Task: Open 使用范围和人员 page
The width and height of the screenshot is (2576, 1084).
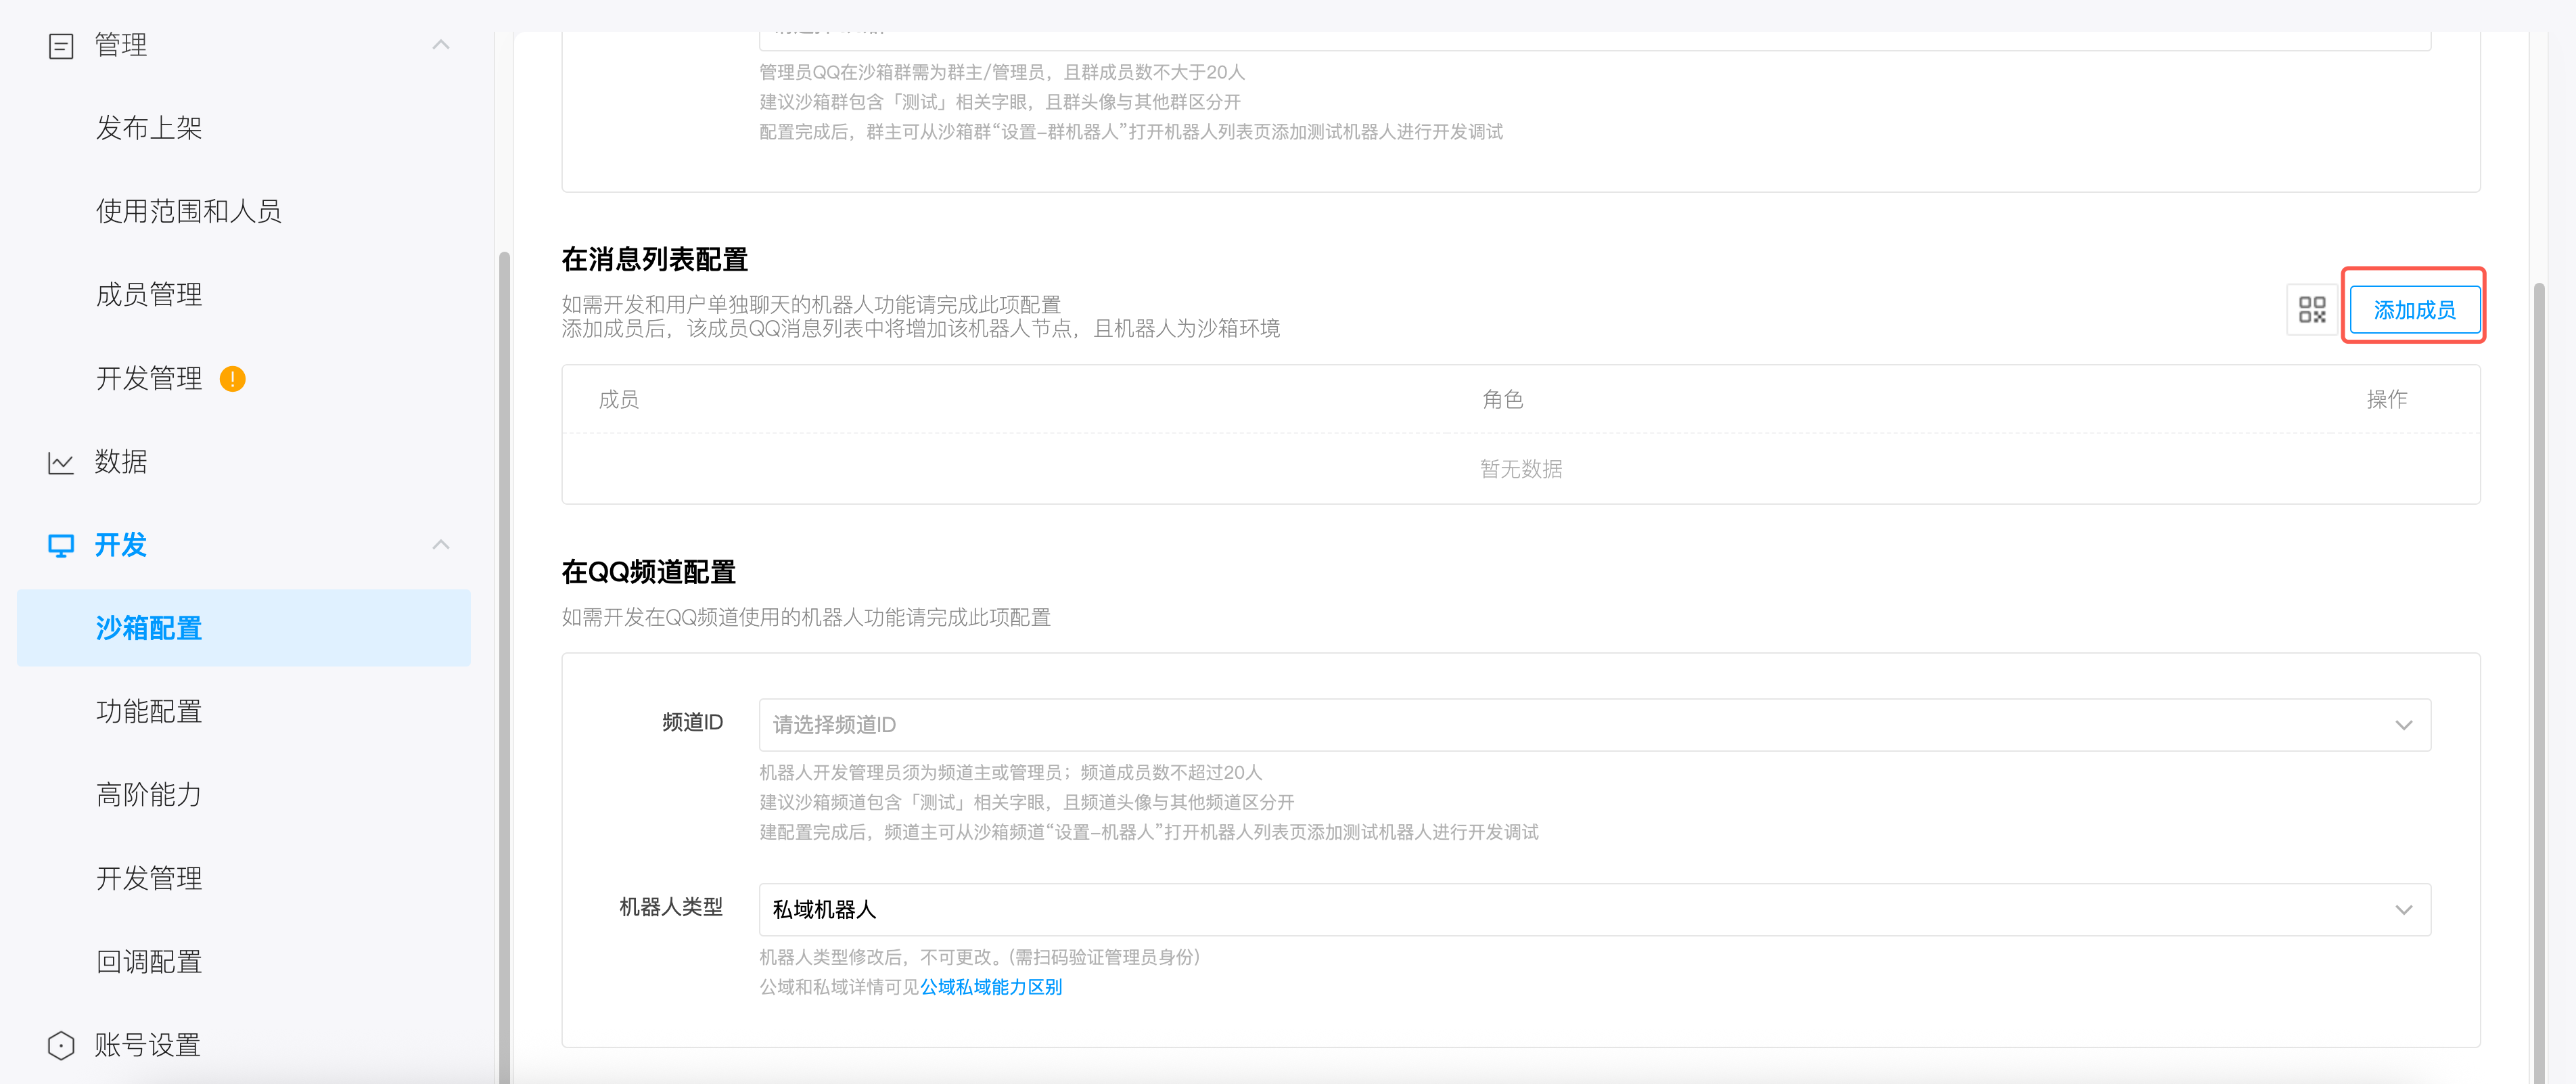Action: (x=188, y=211)
